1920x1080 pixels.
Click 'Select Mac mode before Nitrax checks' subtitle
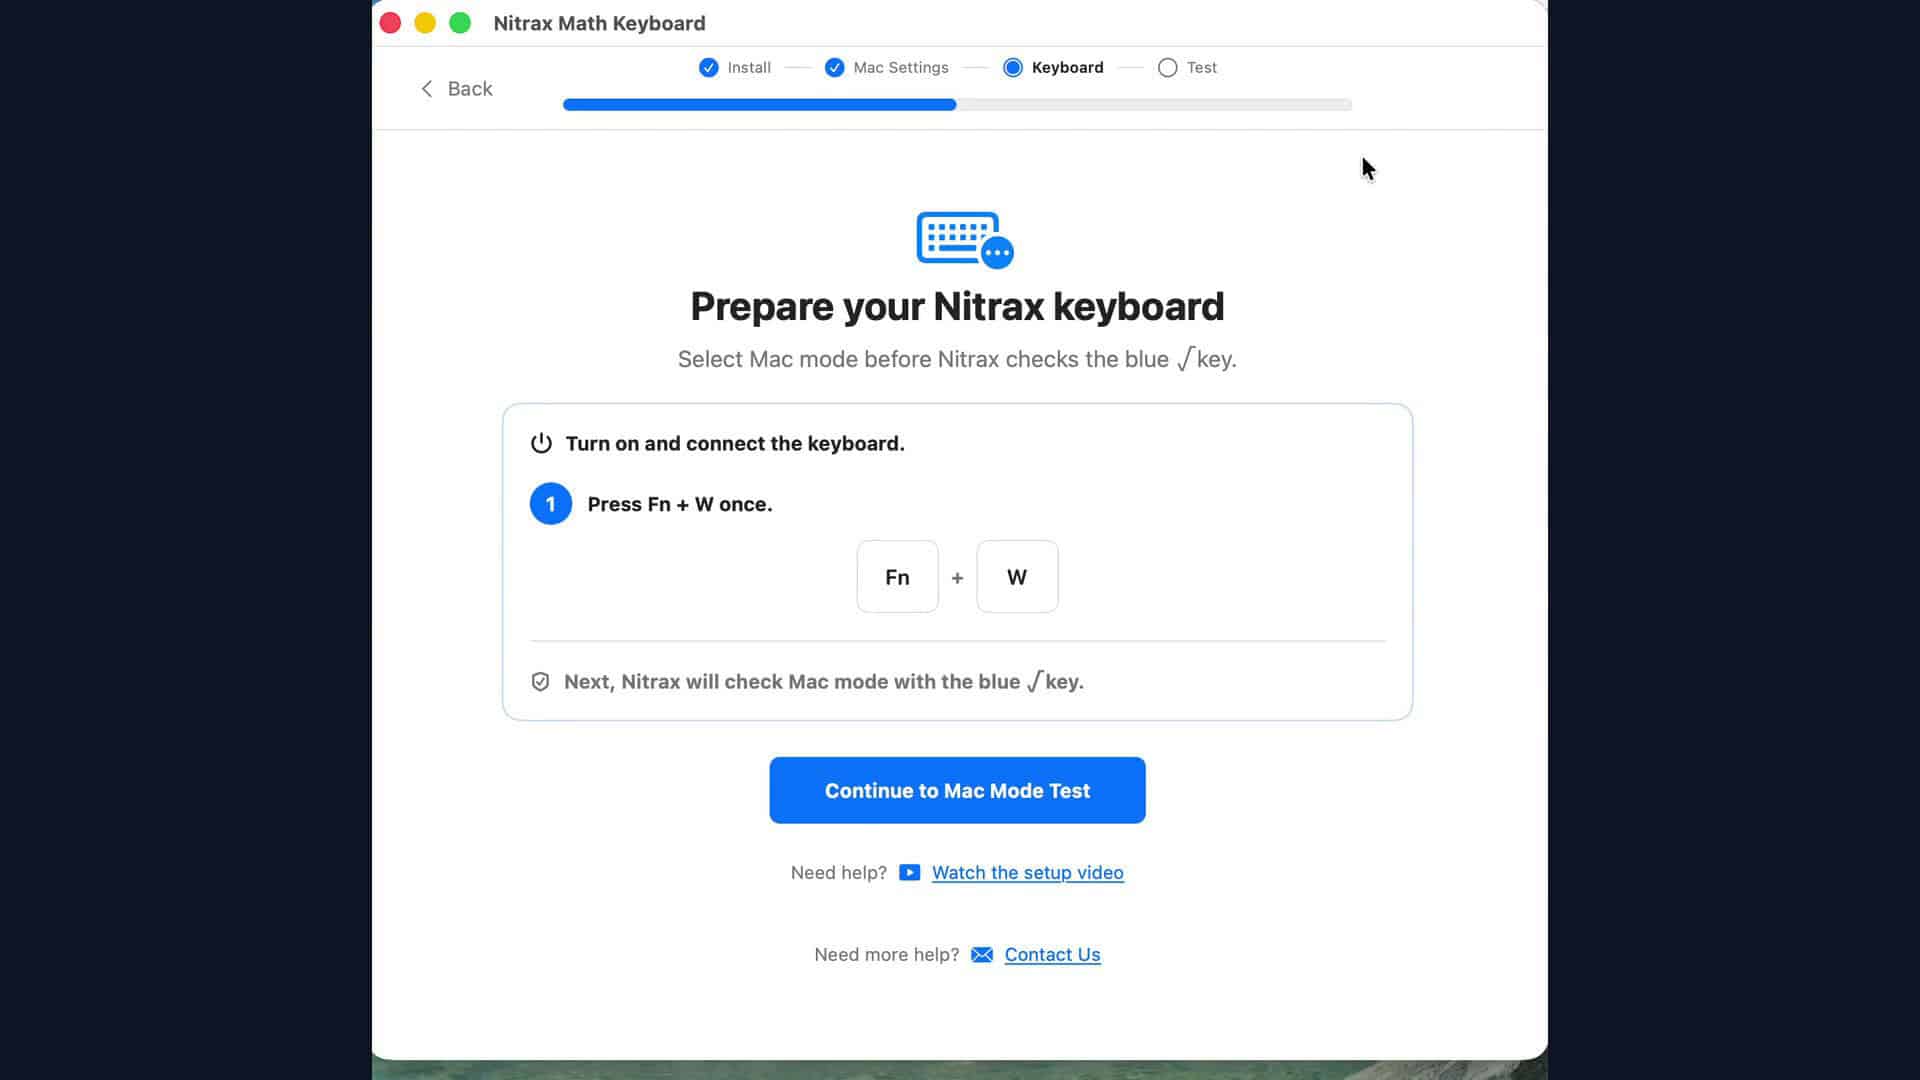pyautogui.click(x=957, y=360)
